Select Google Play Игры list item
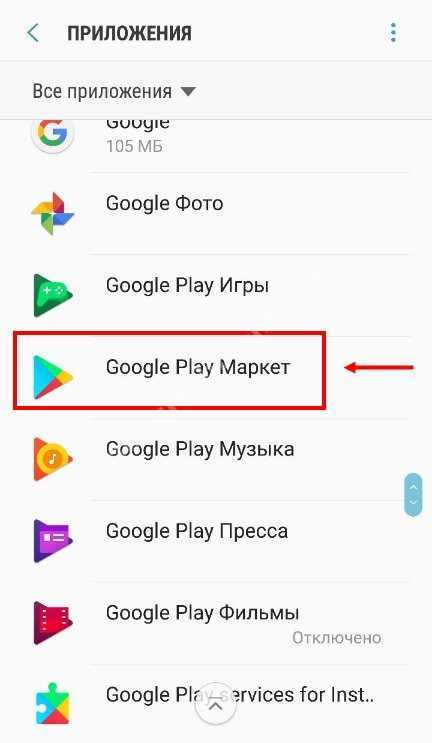The image size is (432, 743). click(x=216, y=295)
